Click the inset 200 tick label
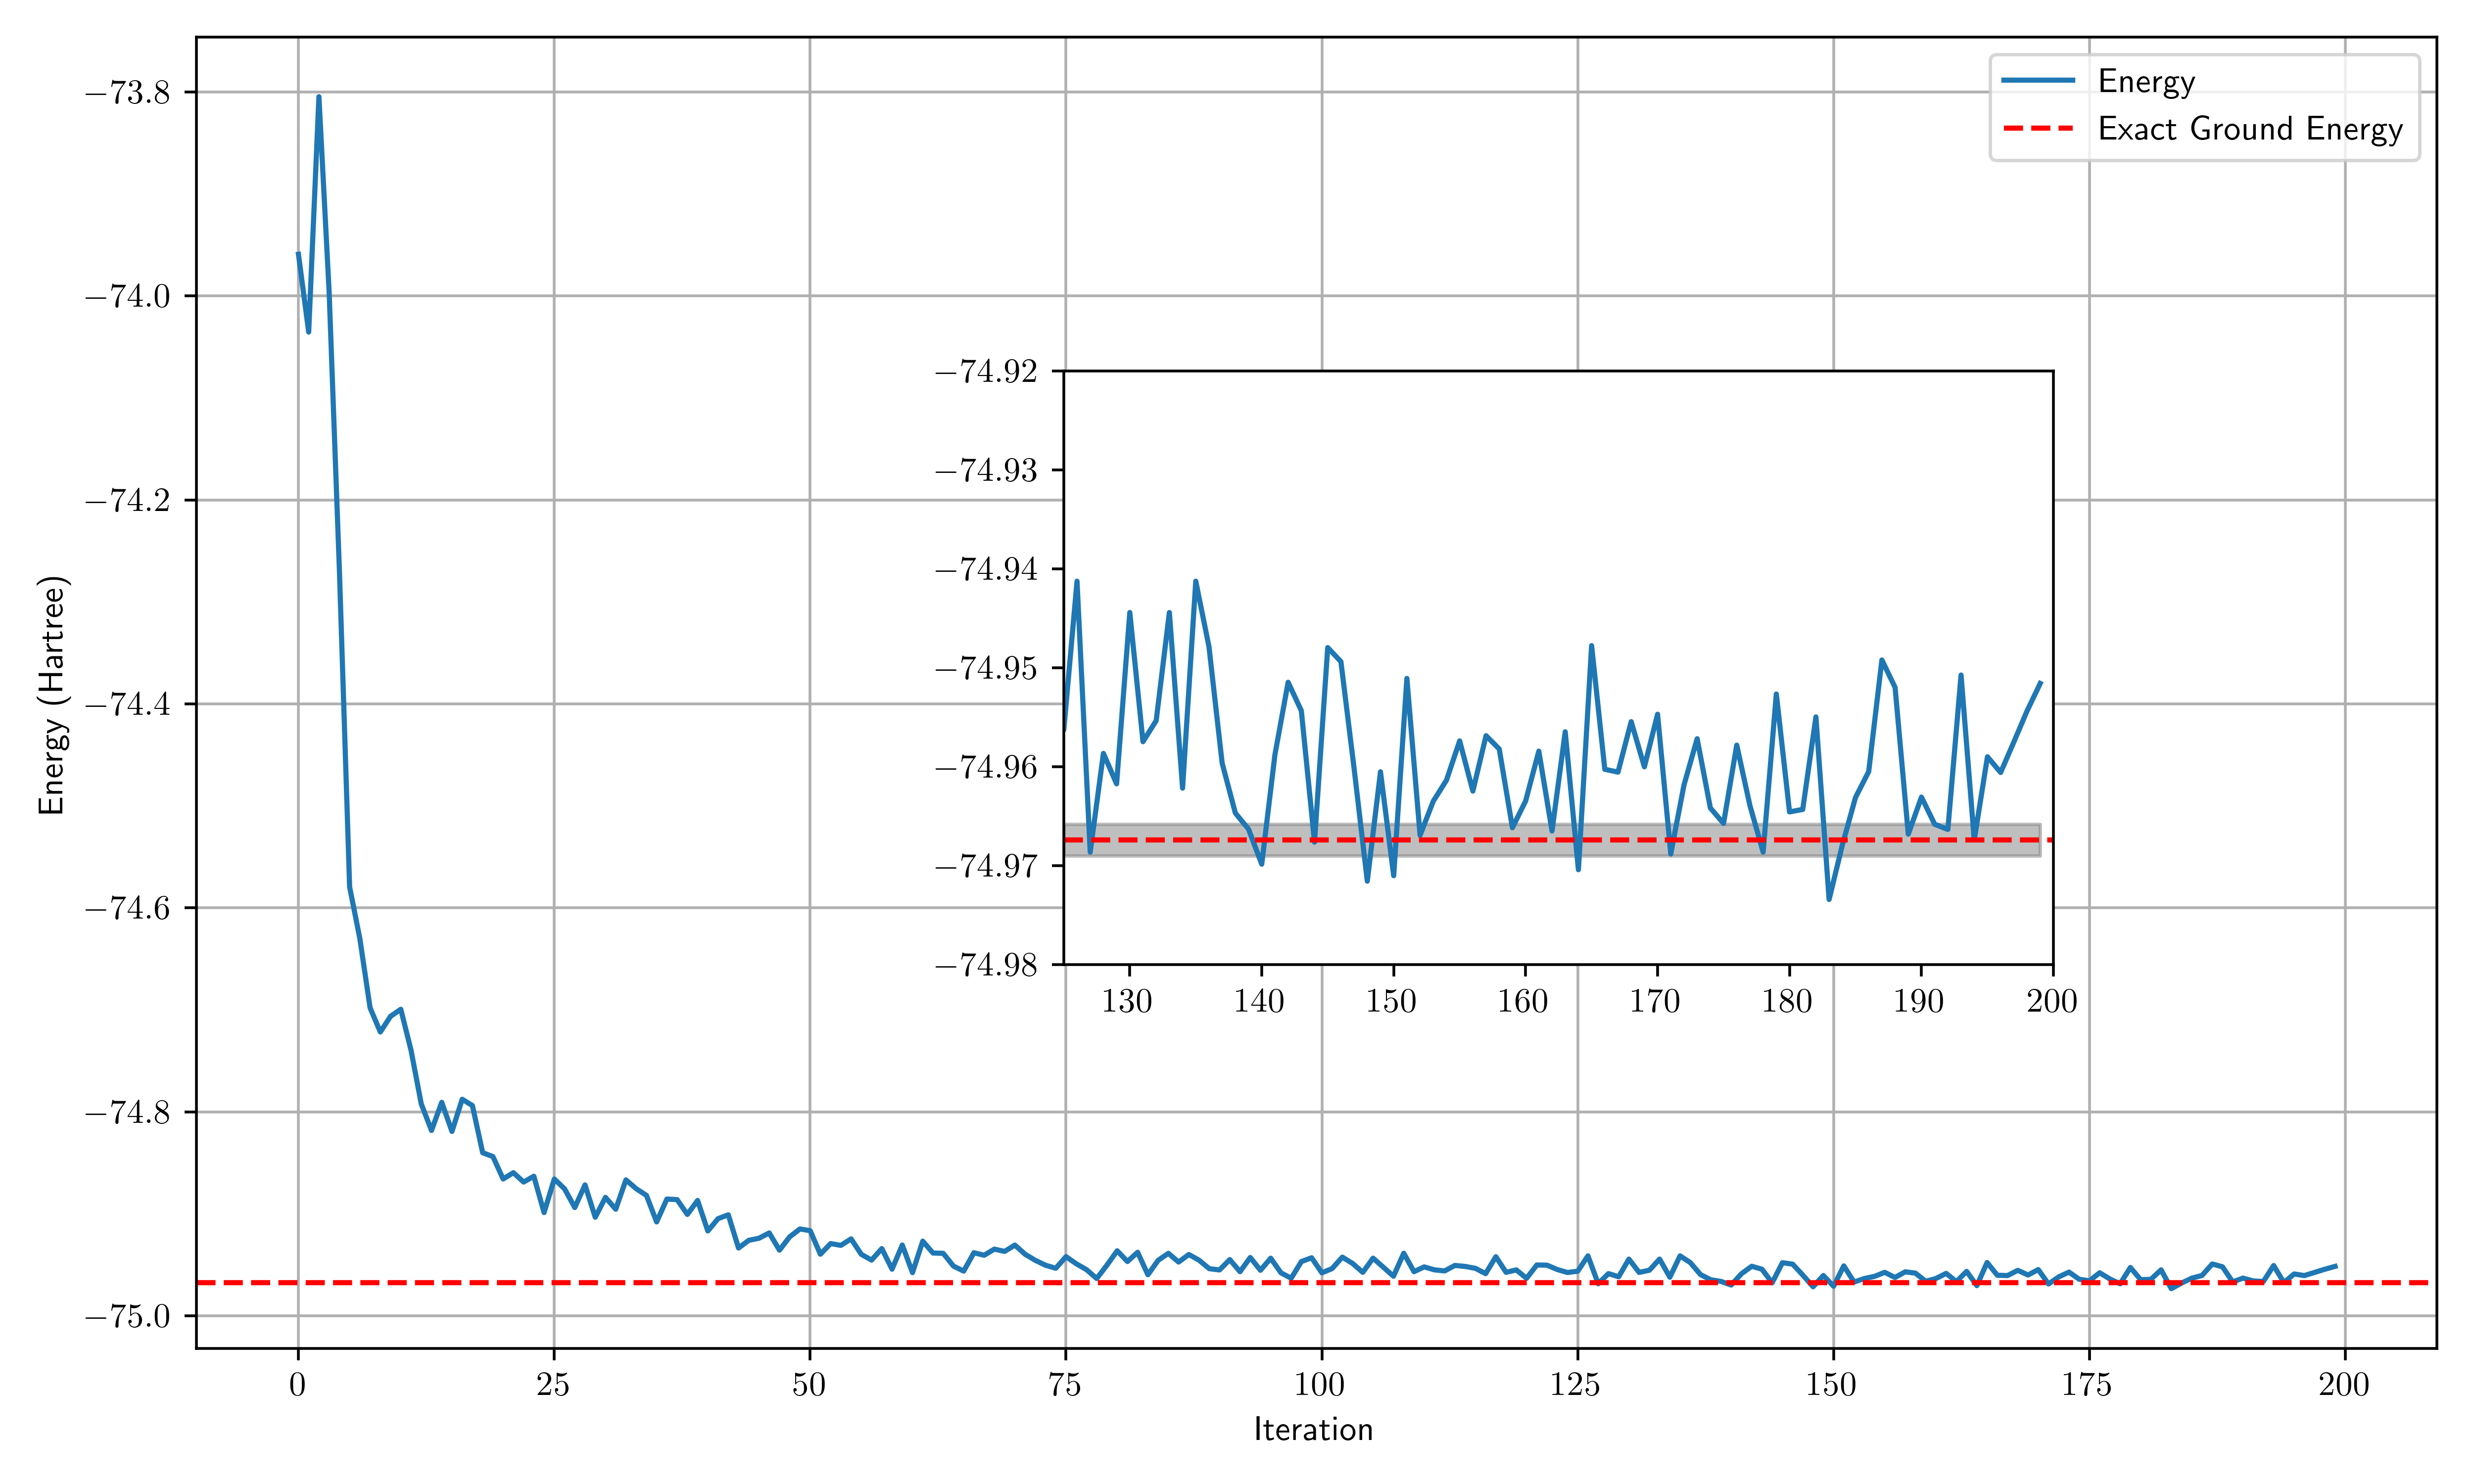 click(x=2052, y=1001)
